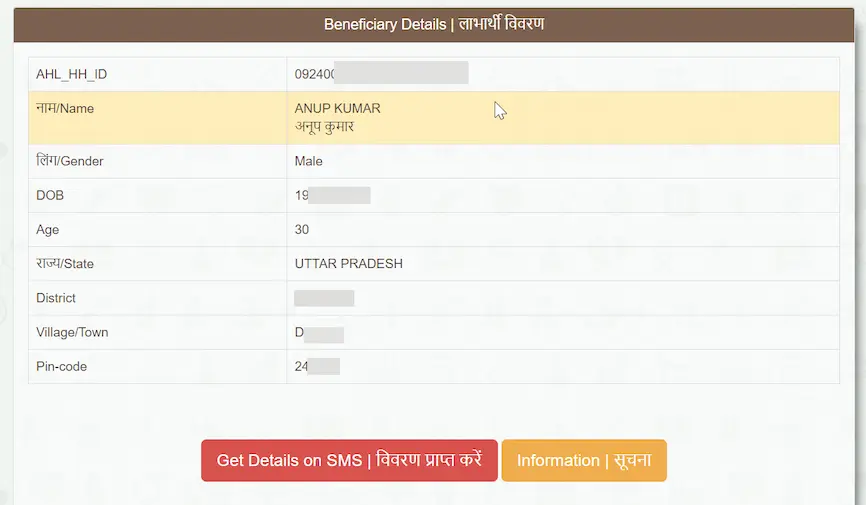Select the age value 30
This screenshot has height=505, width=866.
[x=302, y=229]
